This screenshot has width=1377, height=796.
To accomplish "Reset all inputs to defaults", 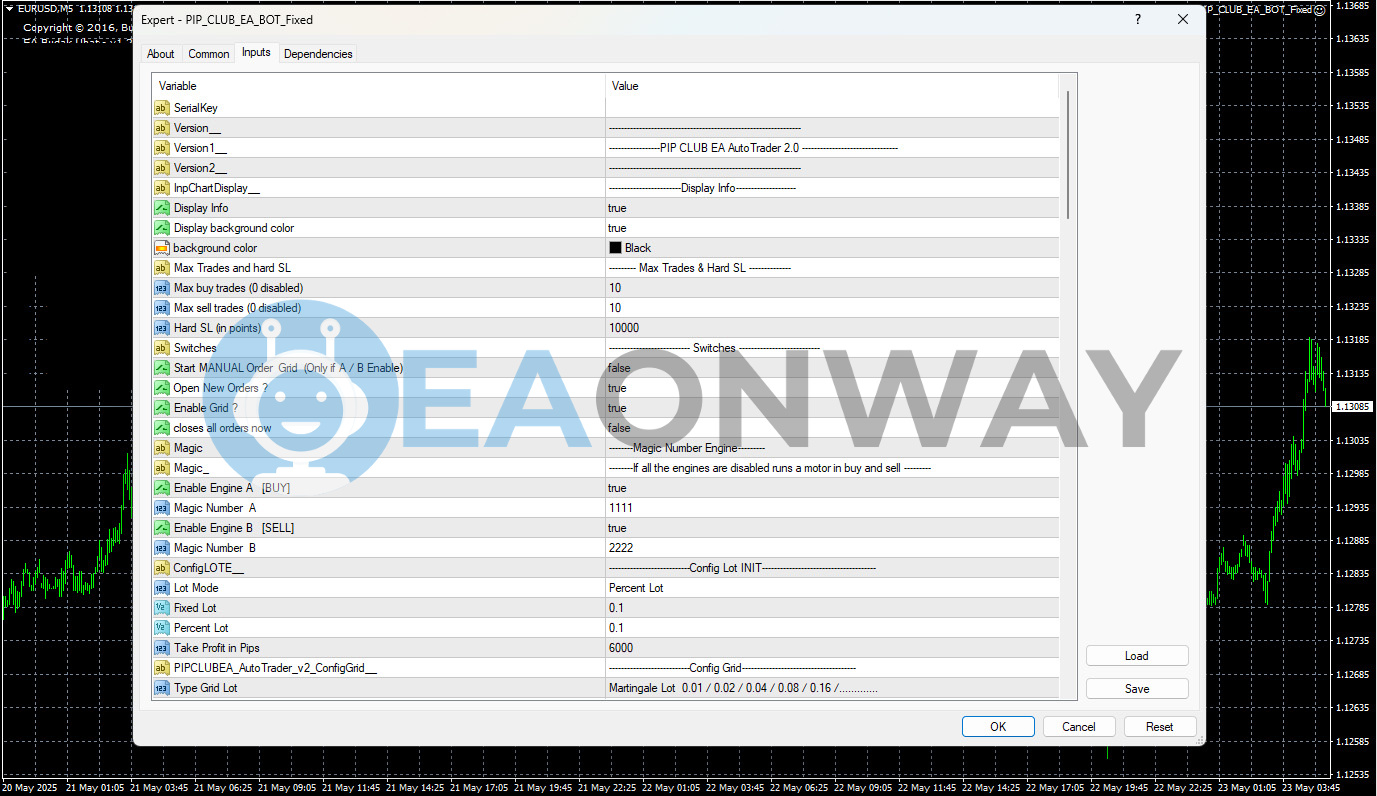I will [x=1160, y=727].
